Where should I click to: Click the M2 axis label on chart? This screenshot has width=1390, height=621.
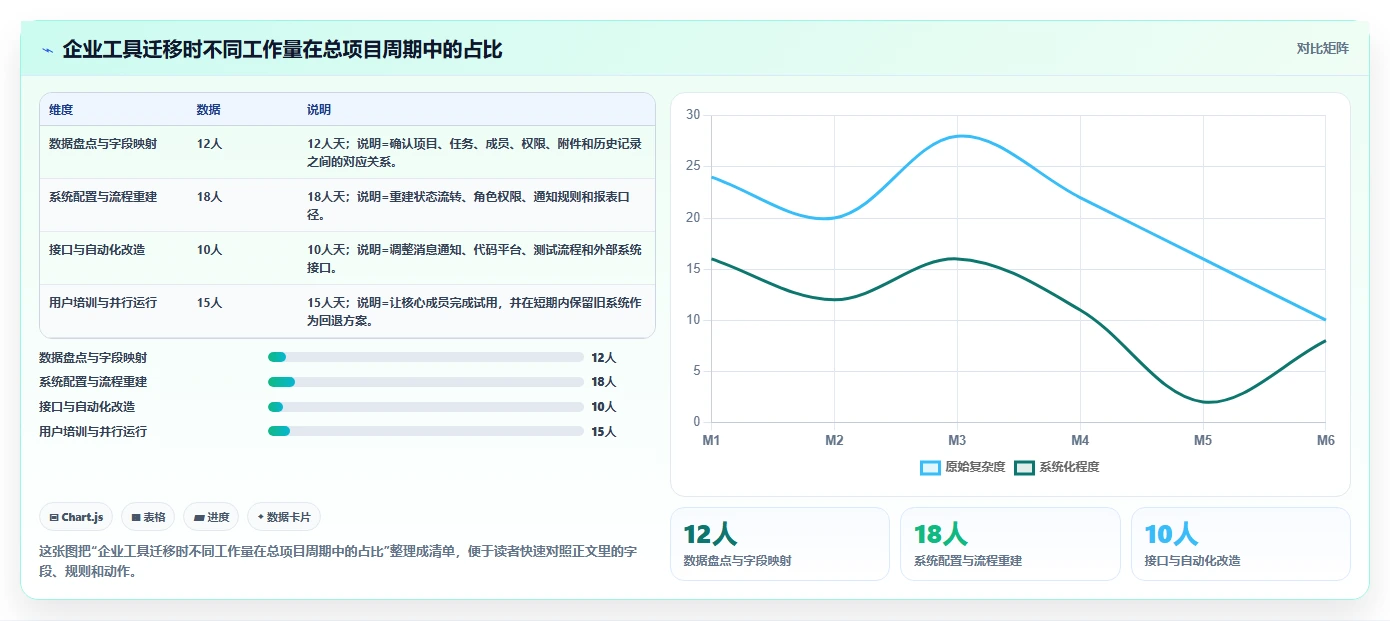pyautogui.click(x=834, y=440)
